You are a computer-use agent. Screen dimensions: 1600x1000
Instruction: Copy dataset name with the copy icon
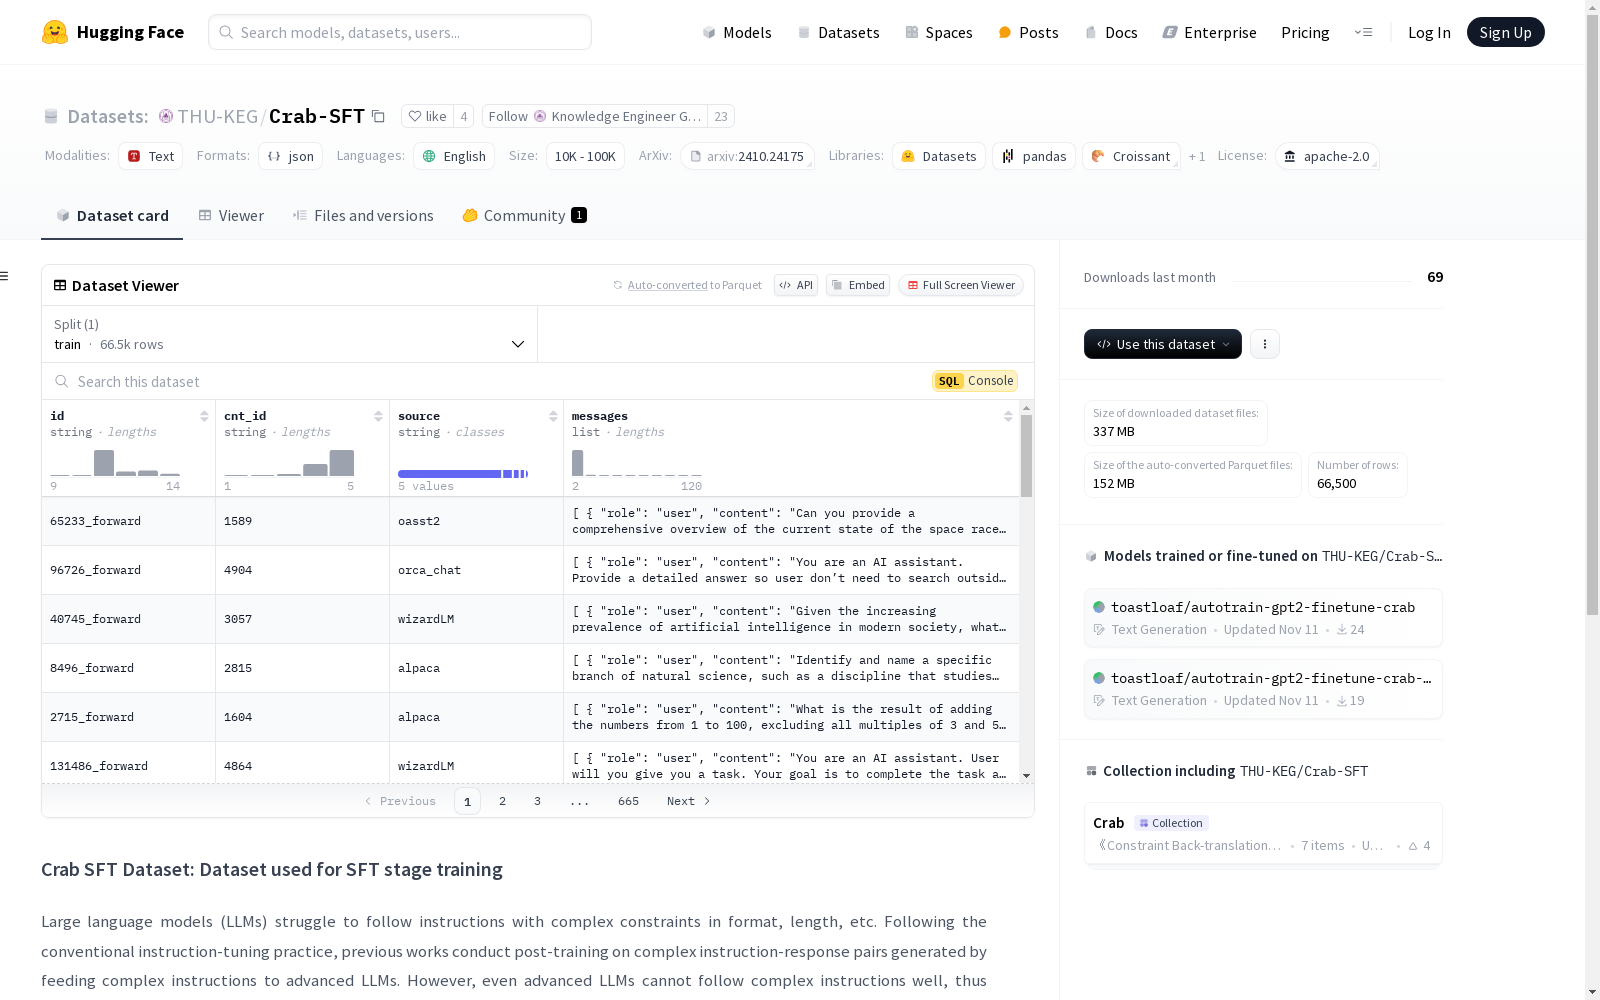(378, 116)
